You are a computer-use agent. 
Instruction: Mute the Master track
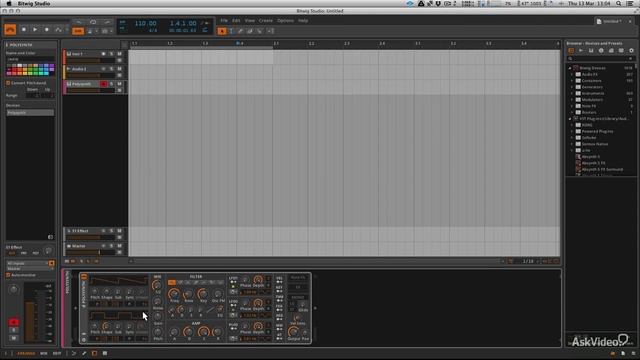click(x=120, y=246)
